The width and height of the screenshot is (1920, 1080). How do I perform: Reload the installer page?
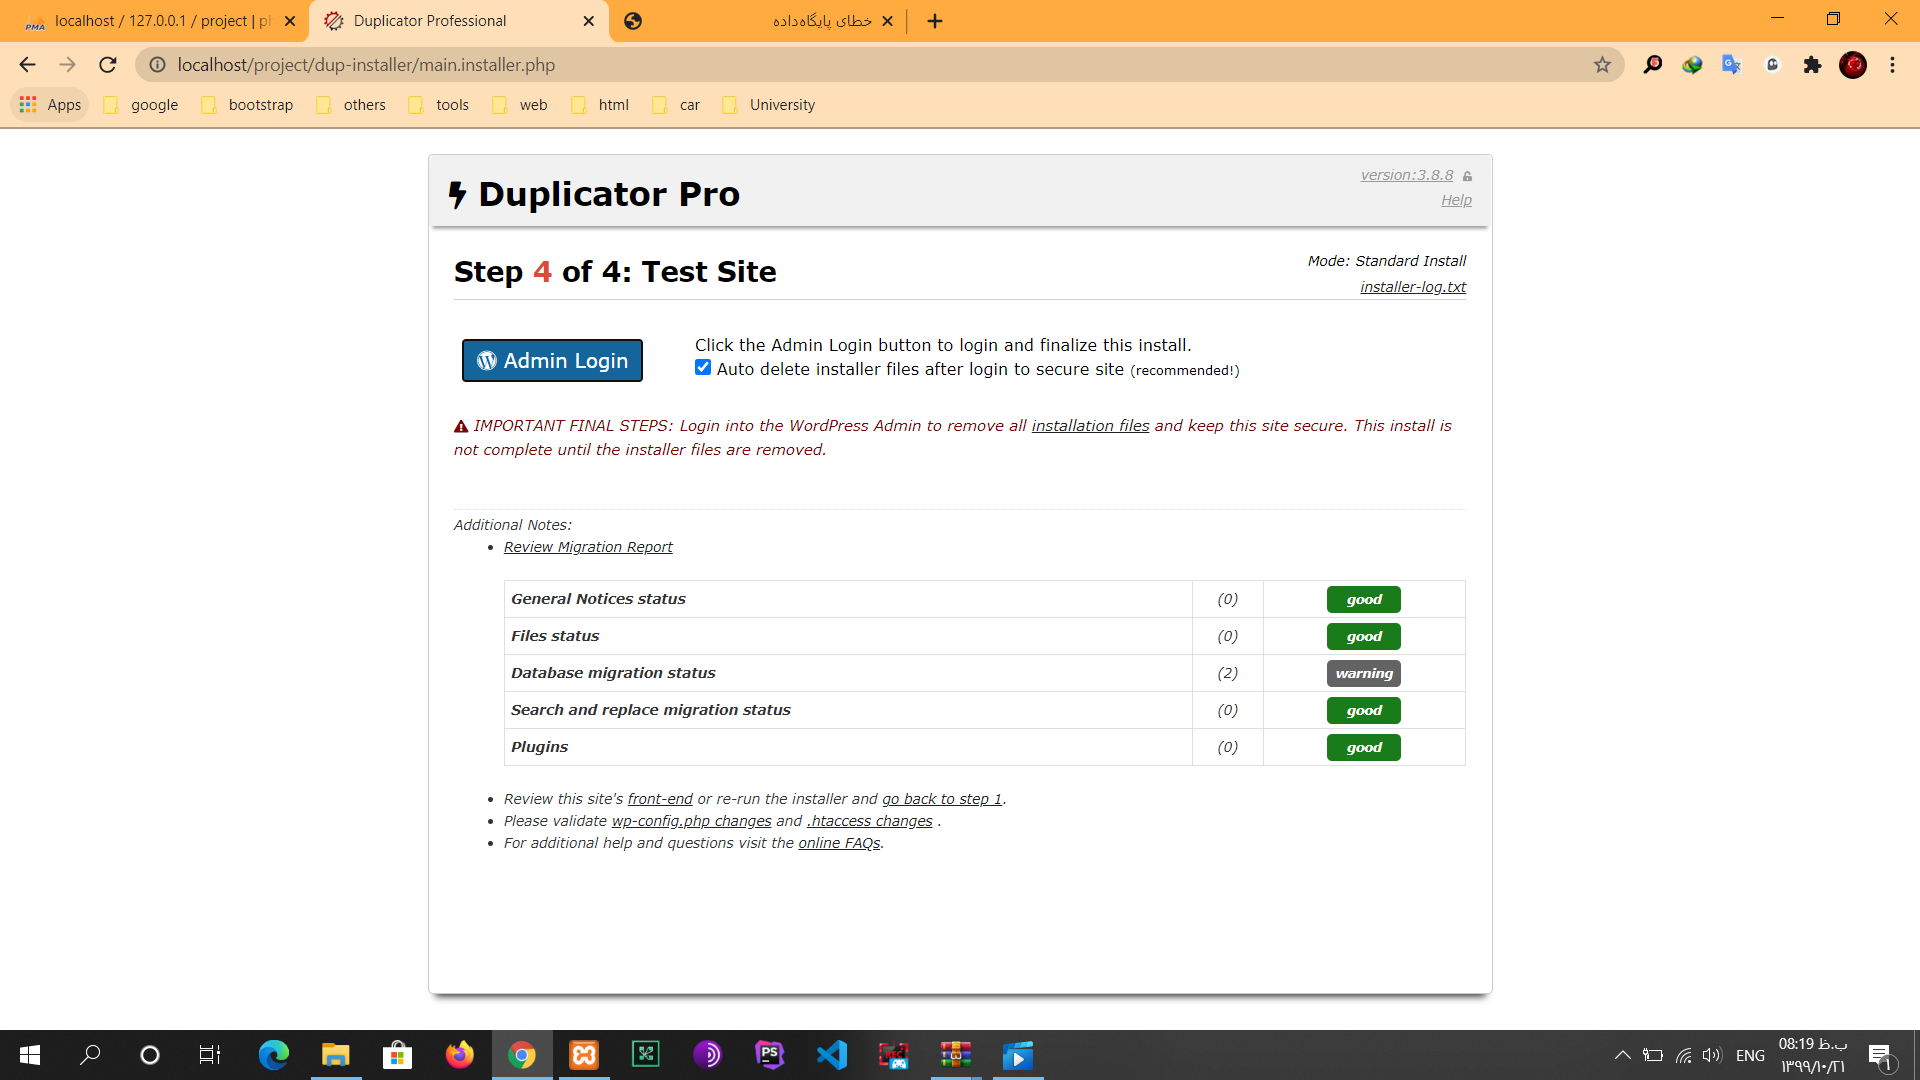pyautogui.click(x=108, y=65)
